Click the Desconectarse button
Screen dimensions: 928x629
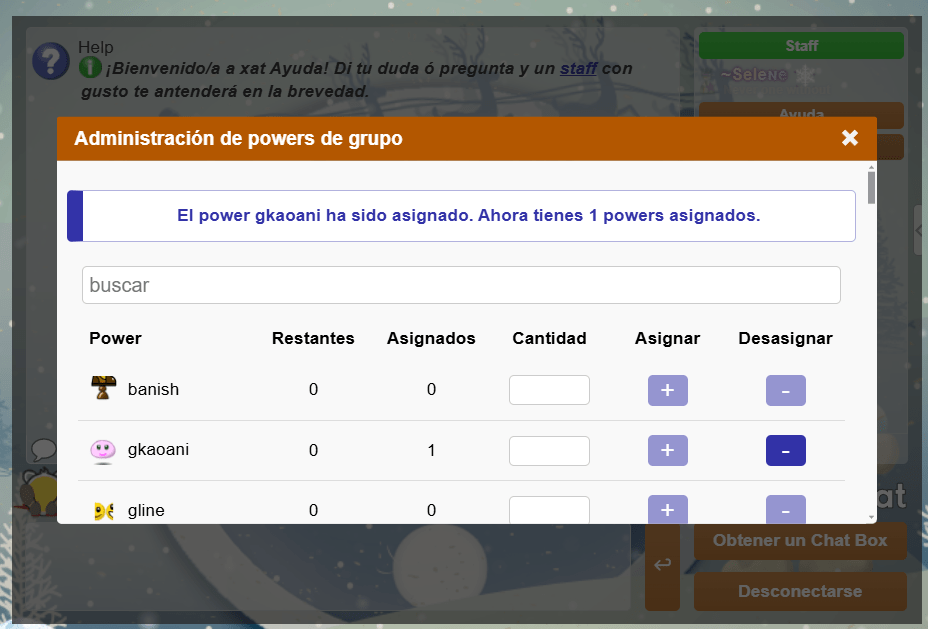coord(800,591)
